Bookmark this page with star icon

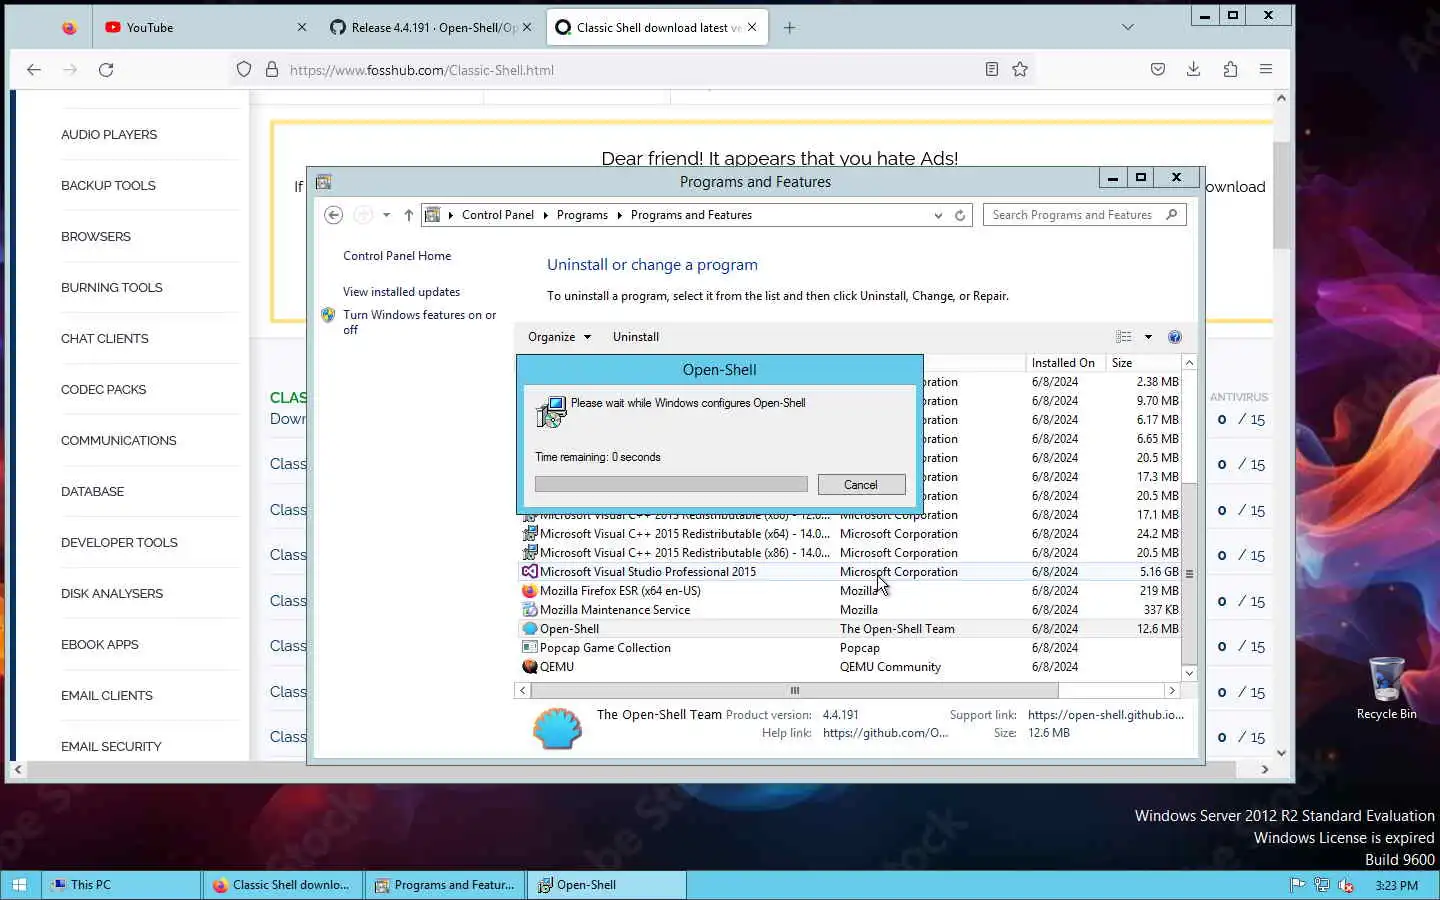[x=1020, y=70]
